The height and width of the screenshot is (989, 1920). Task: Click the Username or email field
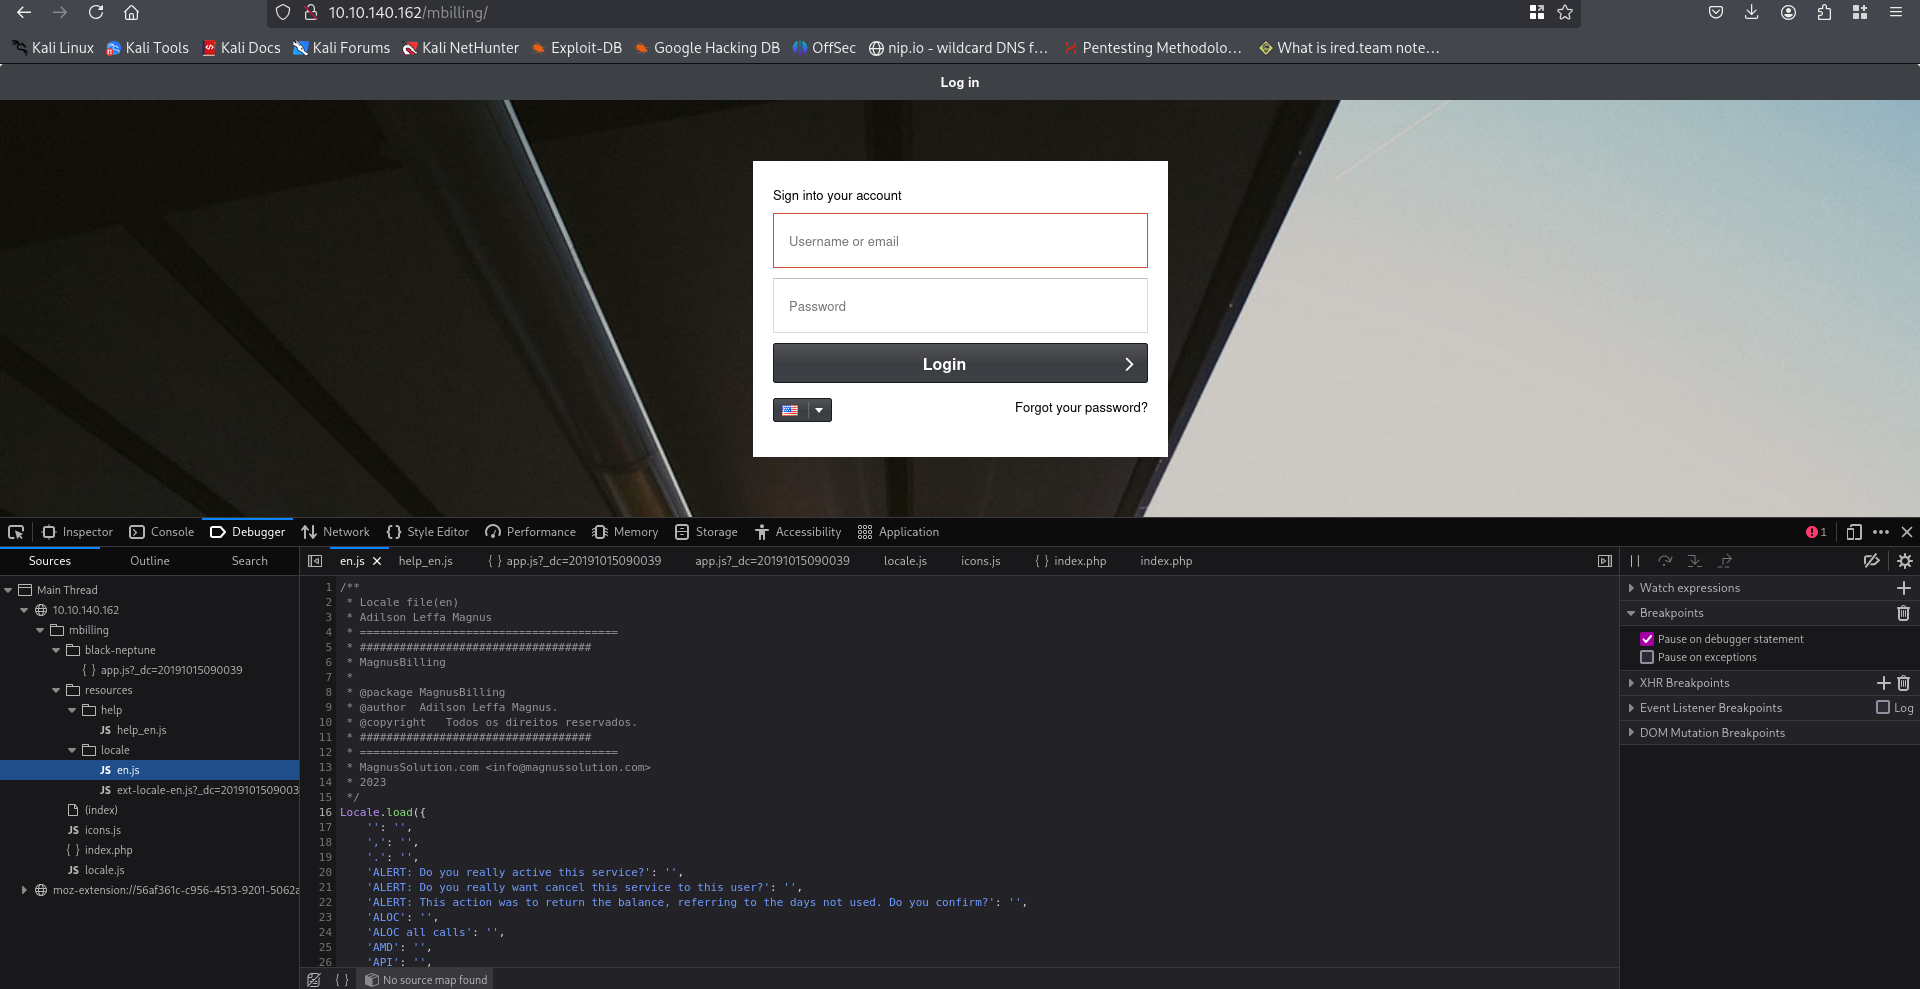[x=959, y=240]
